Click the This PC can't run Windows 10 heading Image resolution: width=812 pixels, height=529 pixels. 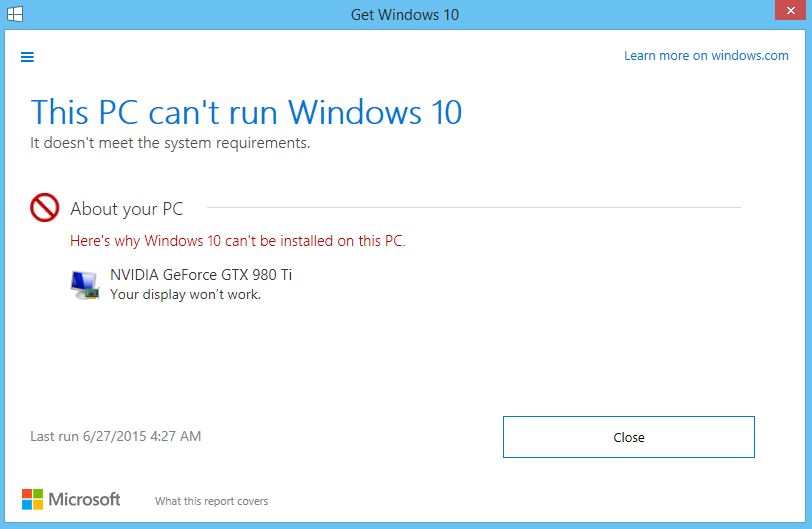246,112
